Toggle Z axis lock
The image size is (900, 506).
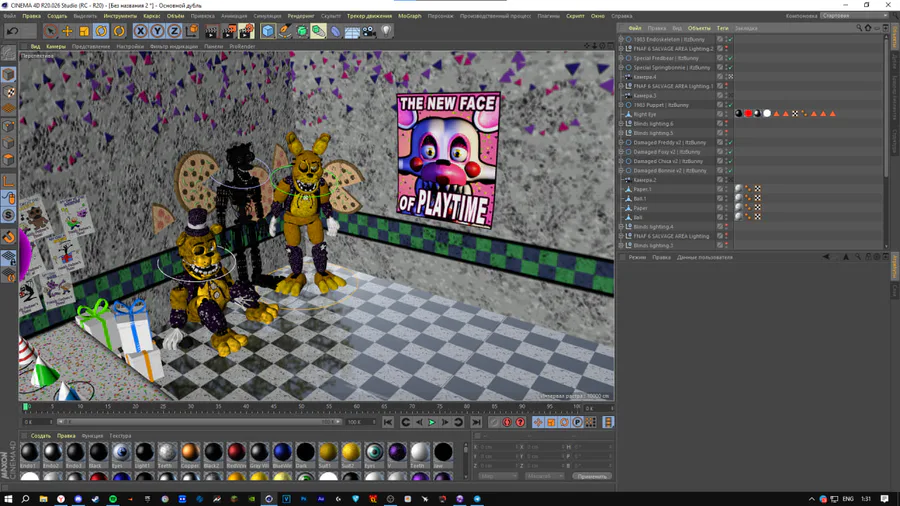174,31
